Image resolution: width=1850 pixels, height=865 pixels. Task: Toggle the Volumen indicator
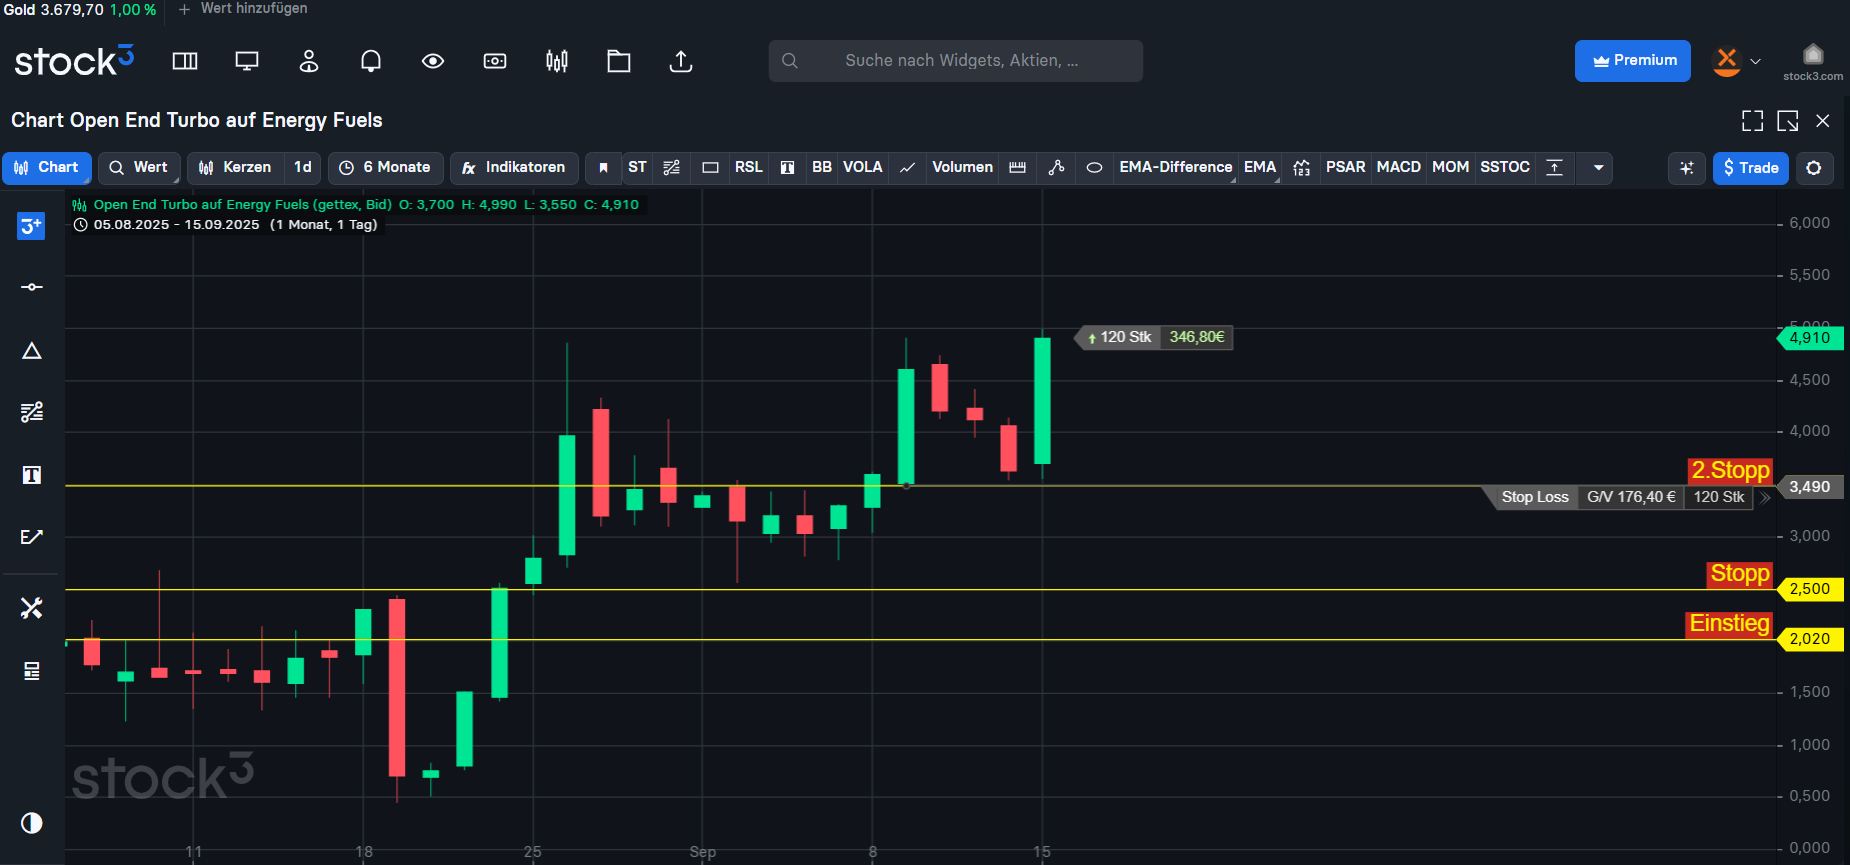pyautogui.click(x=962, y=168)
